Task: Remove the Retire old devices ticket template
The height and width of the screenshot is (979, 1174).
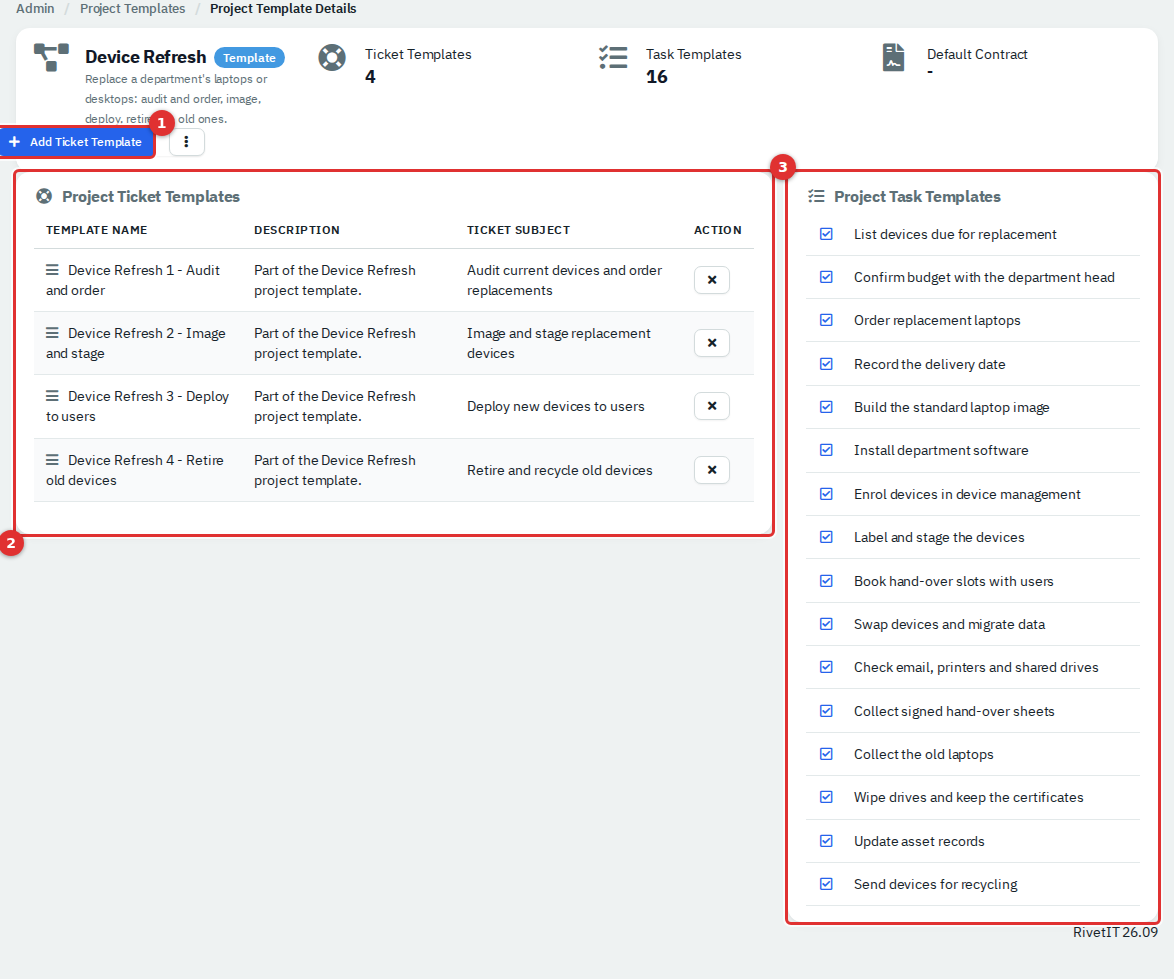Action: coord(712,470)
